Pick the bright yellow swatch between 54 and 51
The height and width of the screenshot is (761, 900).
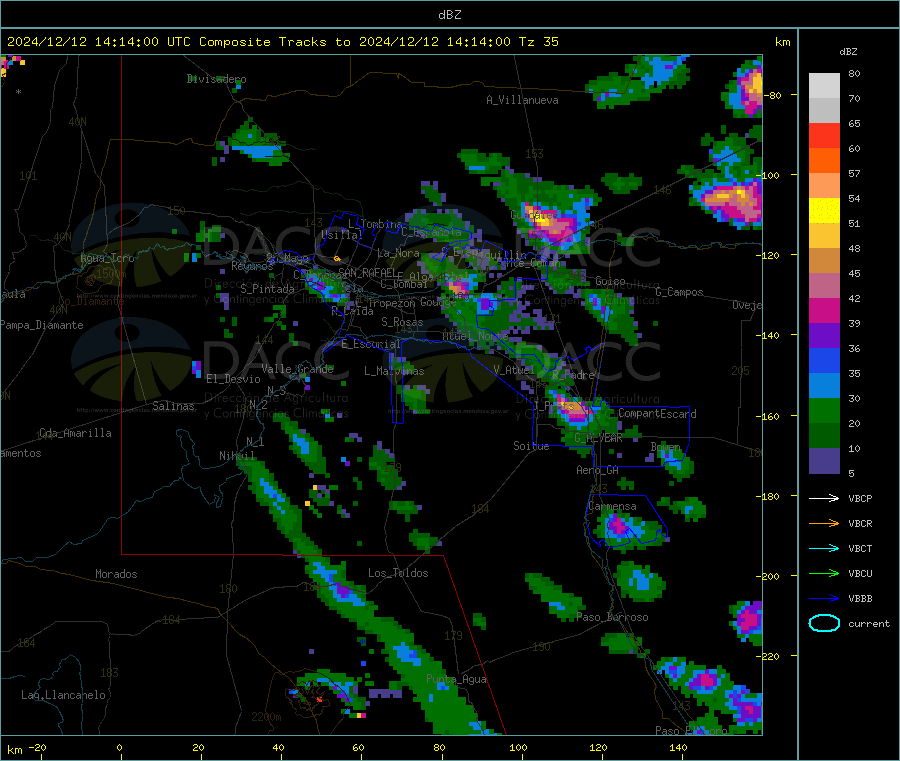pos(824,211)
